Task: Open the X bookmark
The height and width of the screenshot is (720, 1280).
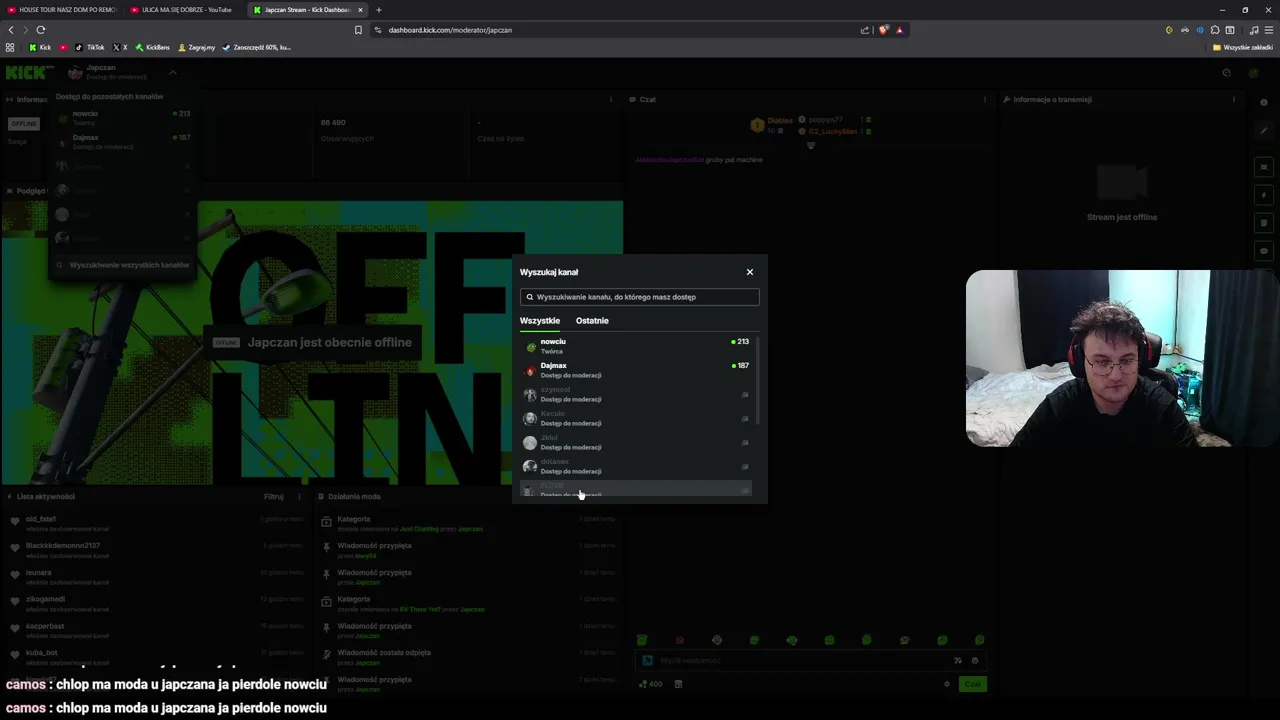Action: pos(120,47)
